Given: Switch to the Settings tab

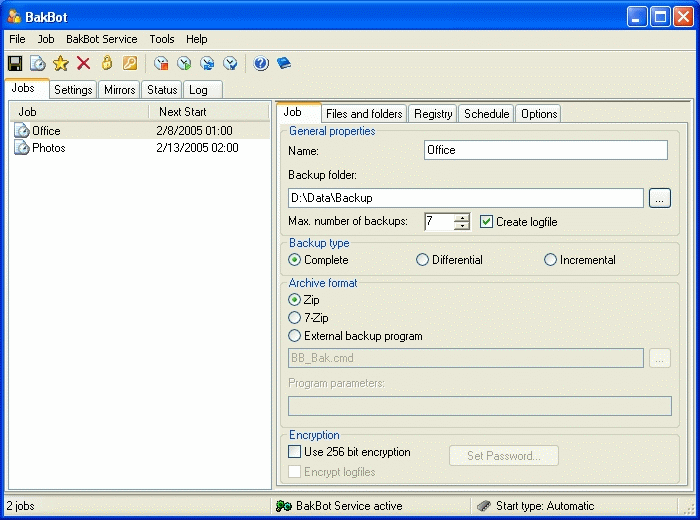Looking at the screenshot, I should (x=73, y=90).
